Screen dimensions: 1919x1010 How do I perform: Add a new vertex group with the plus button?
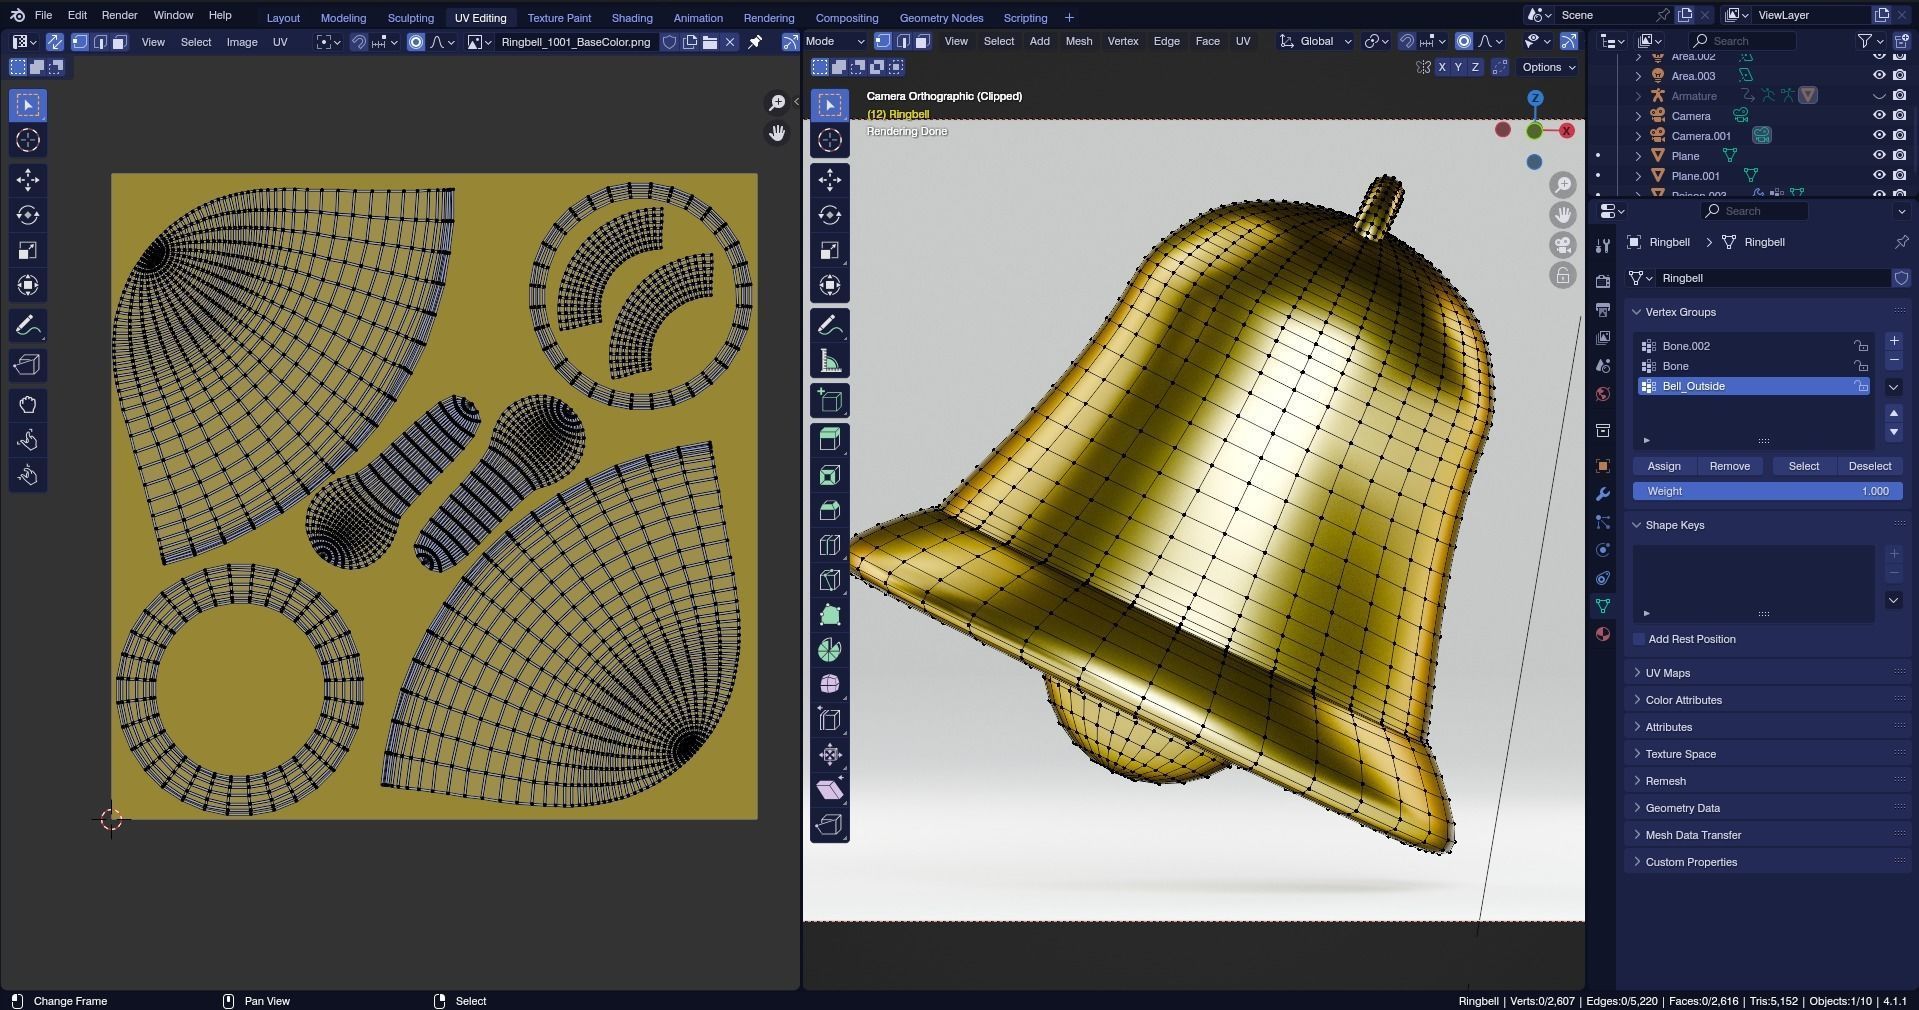click(1893, 341)
